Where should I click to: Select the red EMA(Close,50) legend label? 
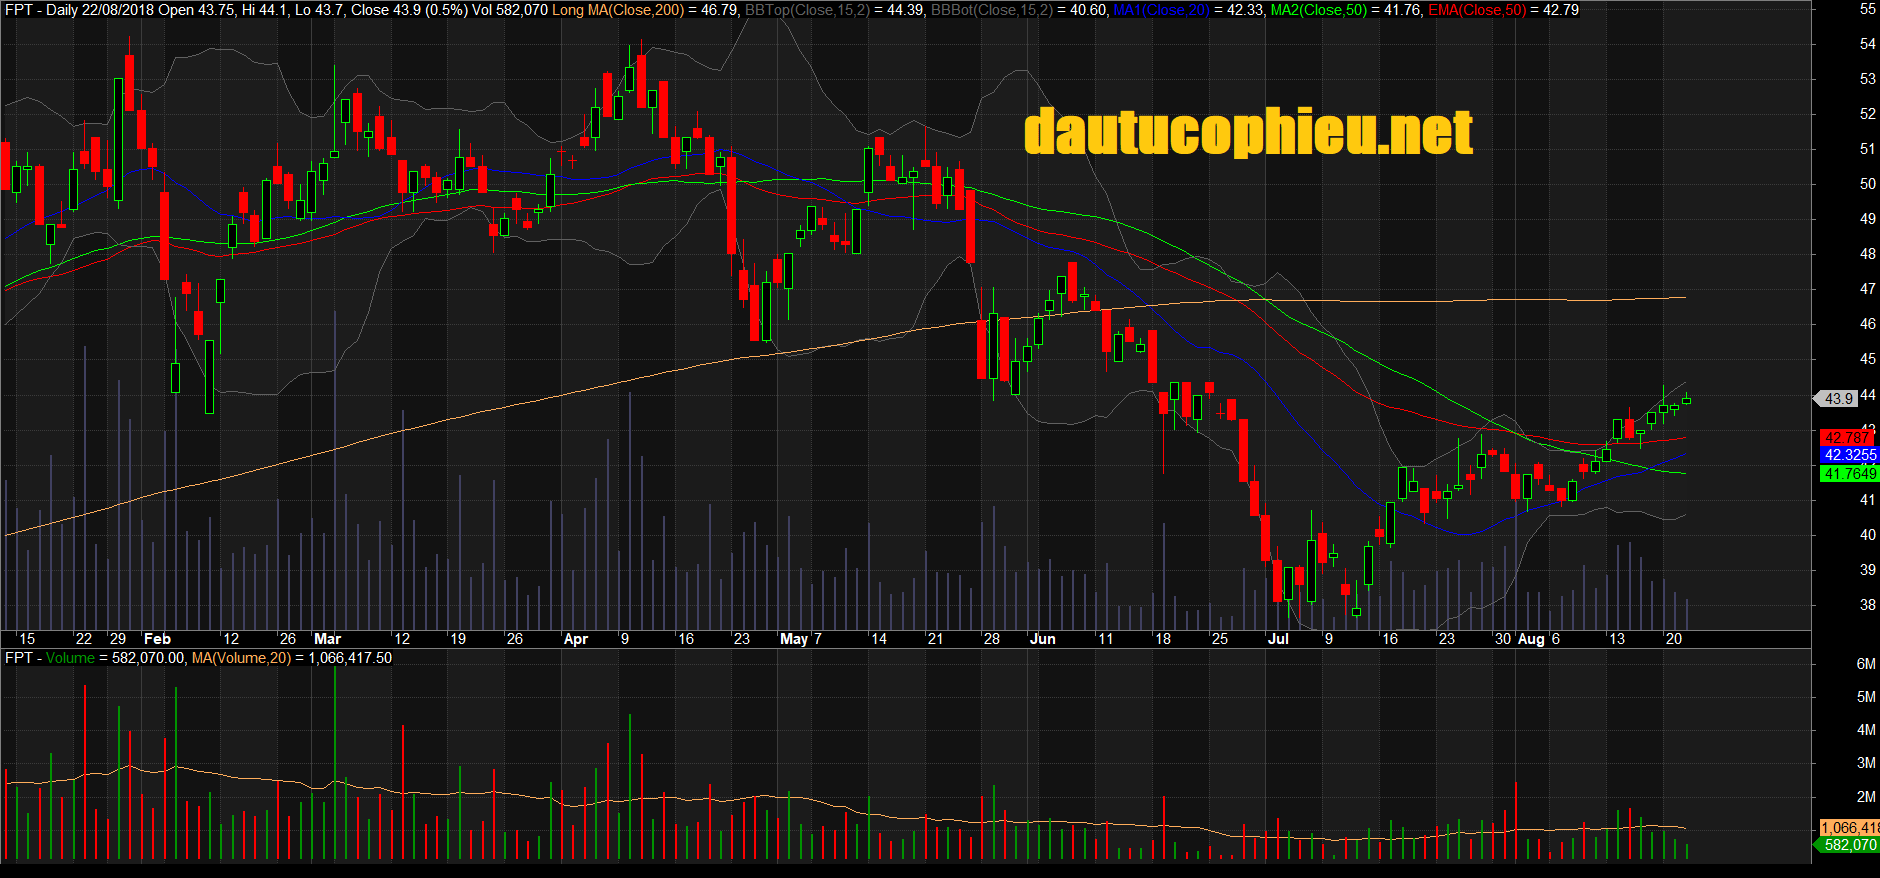[1477, 10]
